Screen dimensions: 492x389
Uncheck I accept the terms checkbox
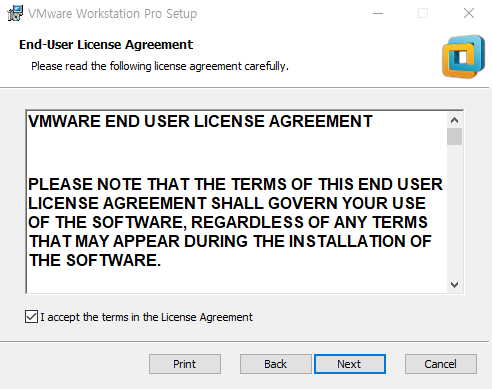point(31,317)
